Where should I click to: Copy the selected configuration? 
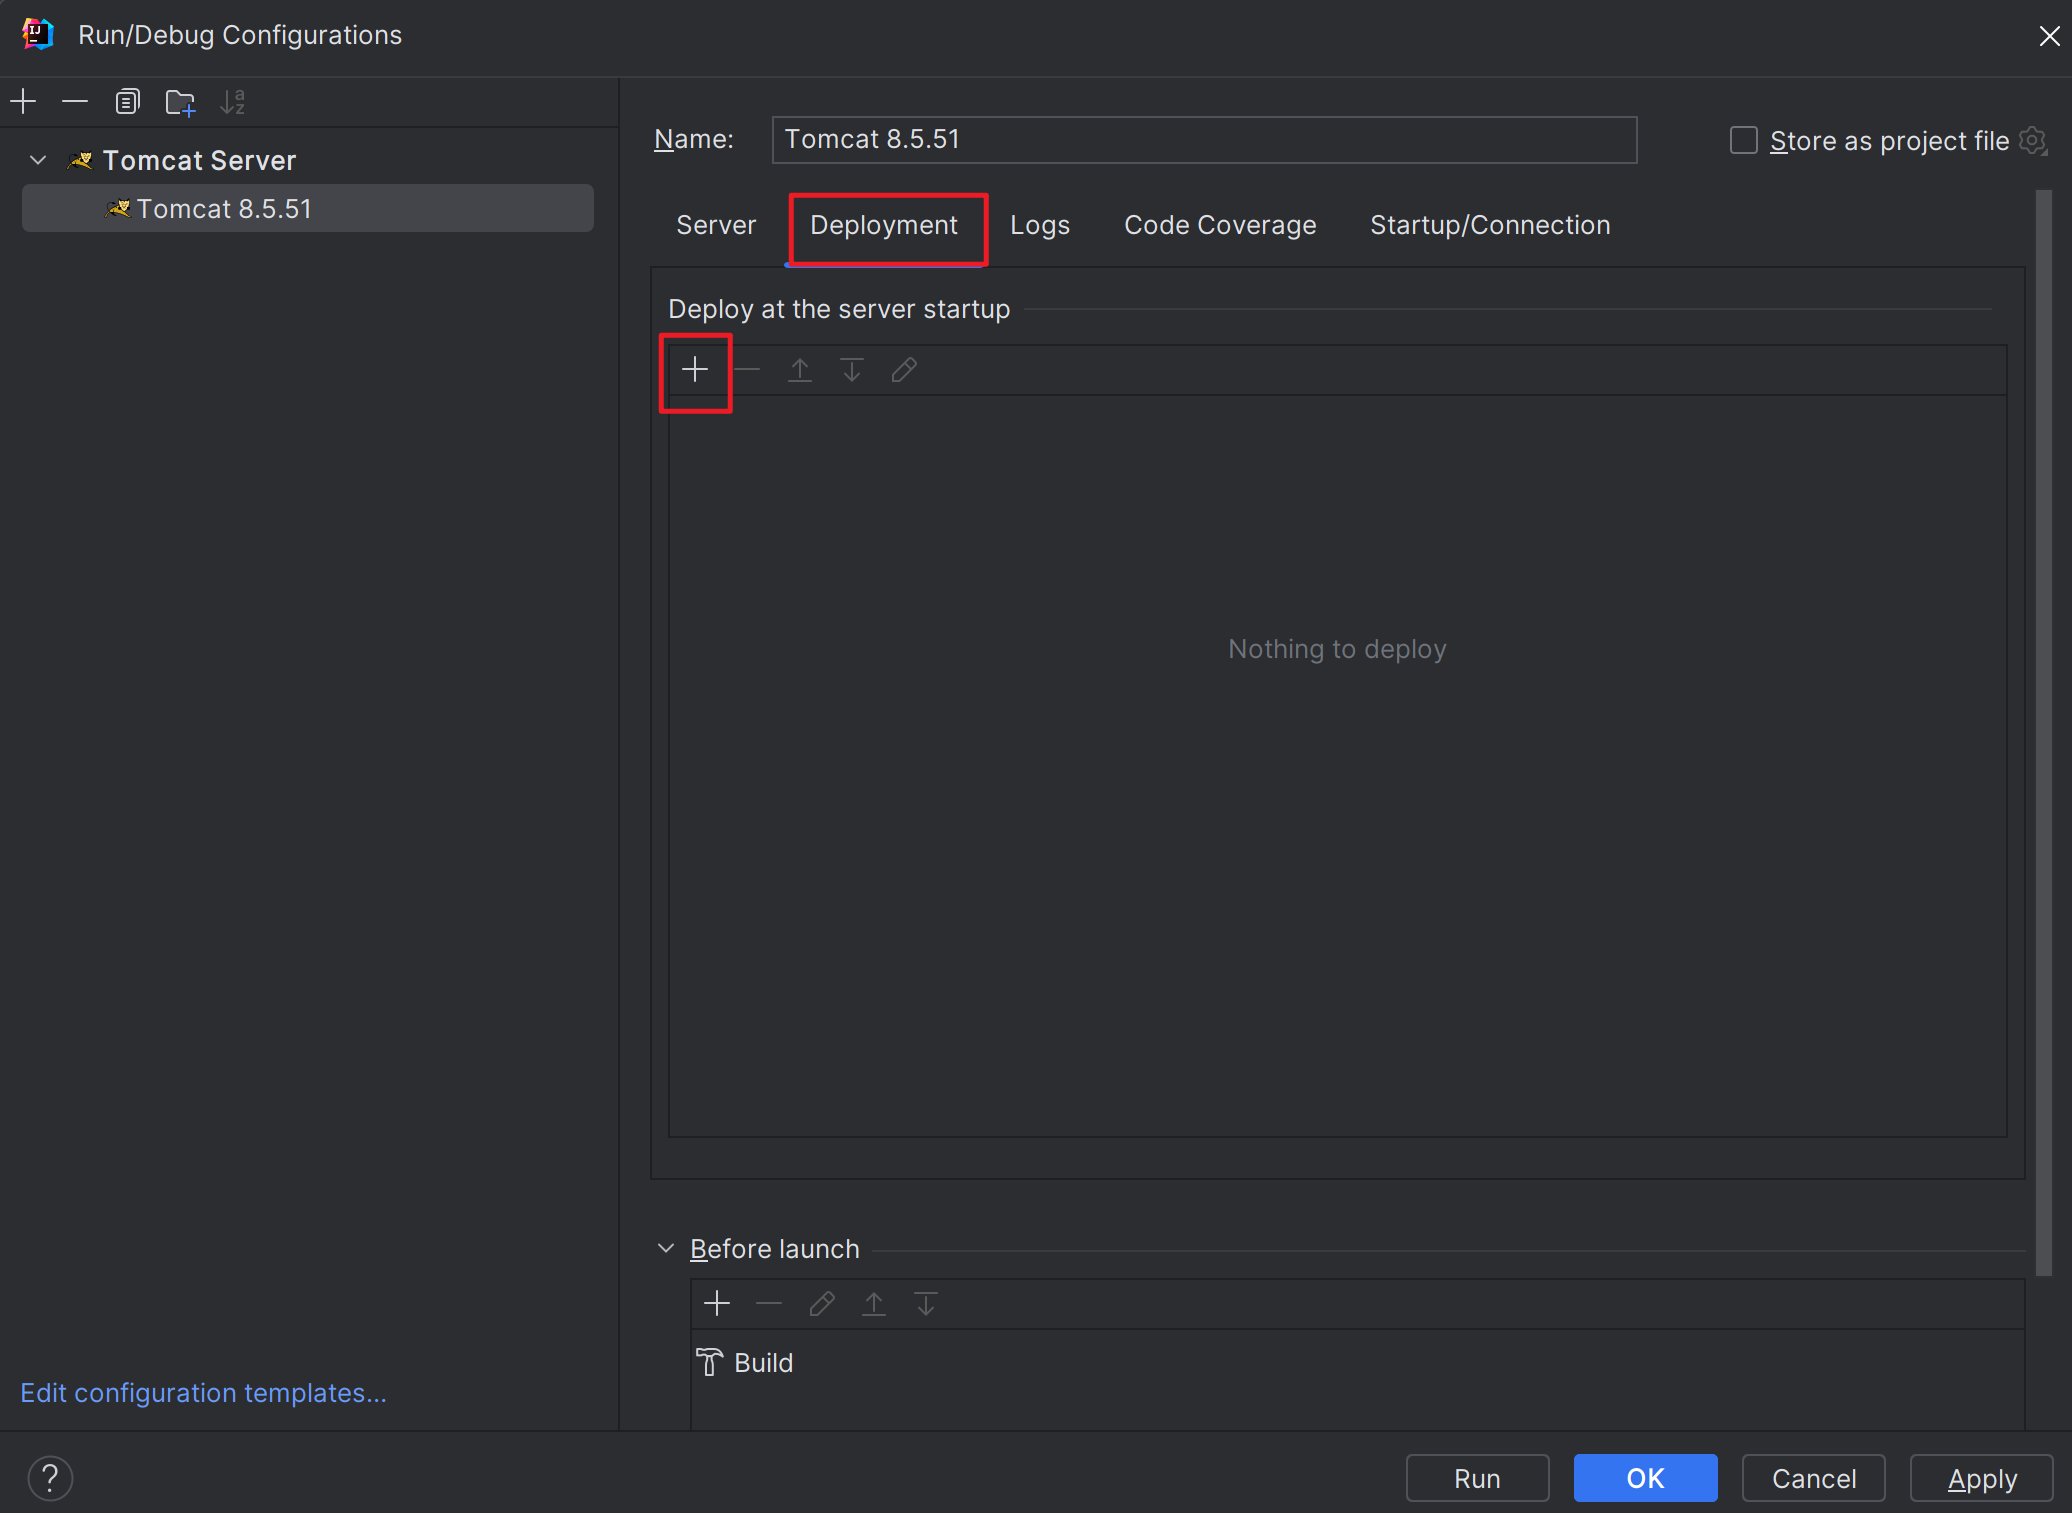(127, 102)
